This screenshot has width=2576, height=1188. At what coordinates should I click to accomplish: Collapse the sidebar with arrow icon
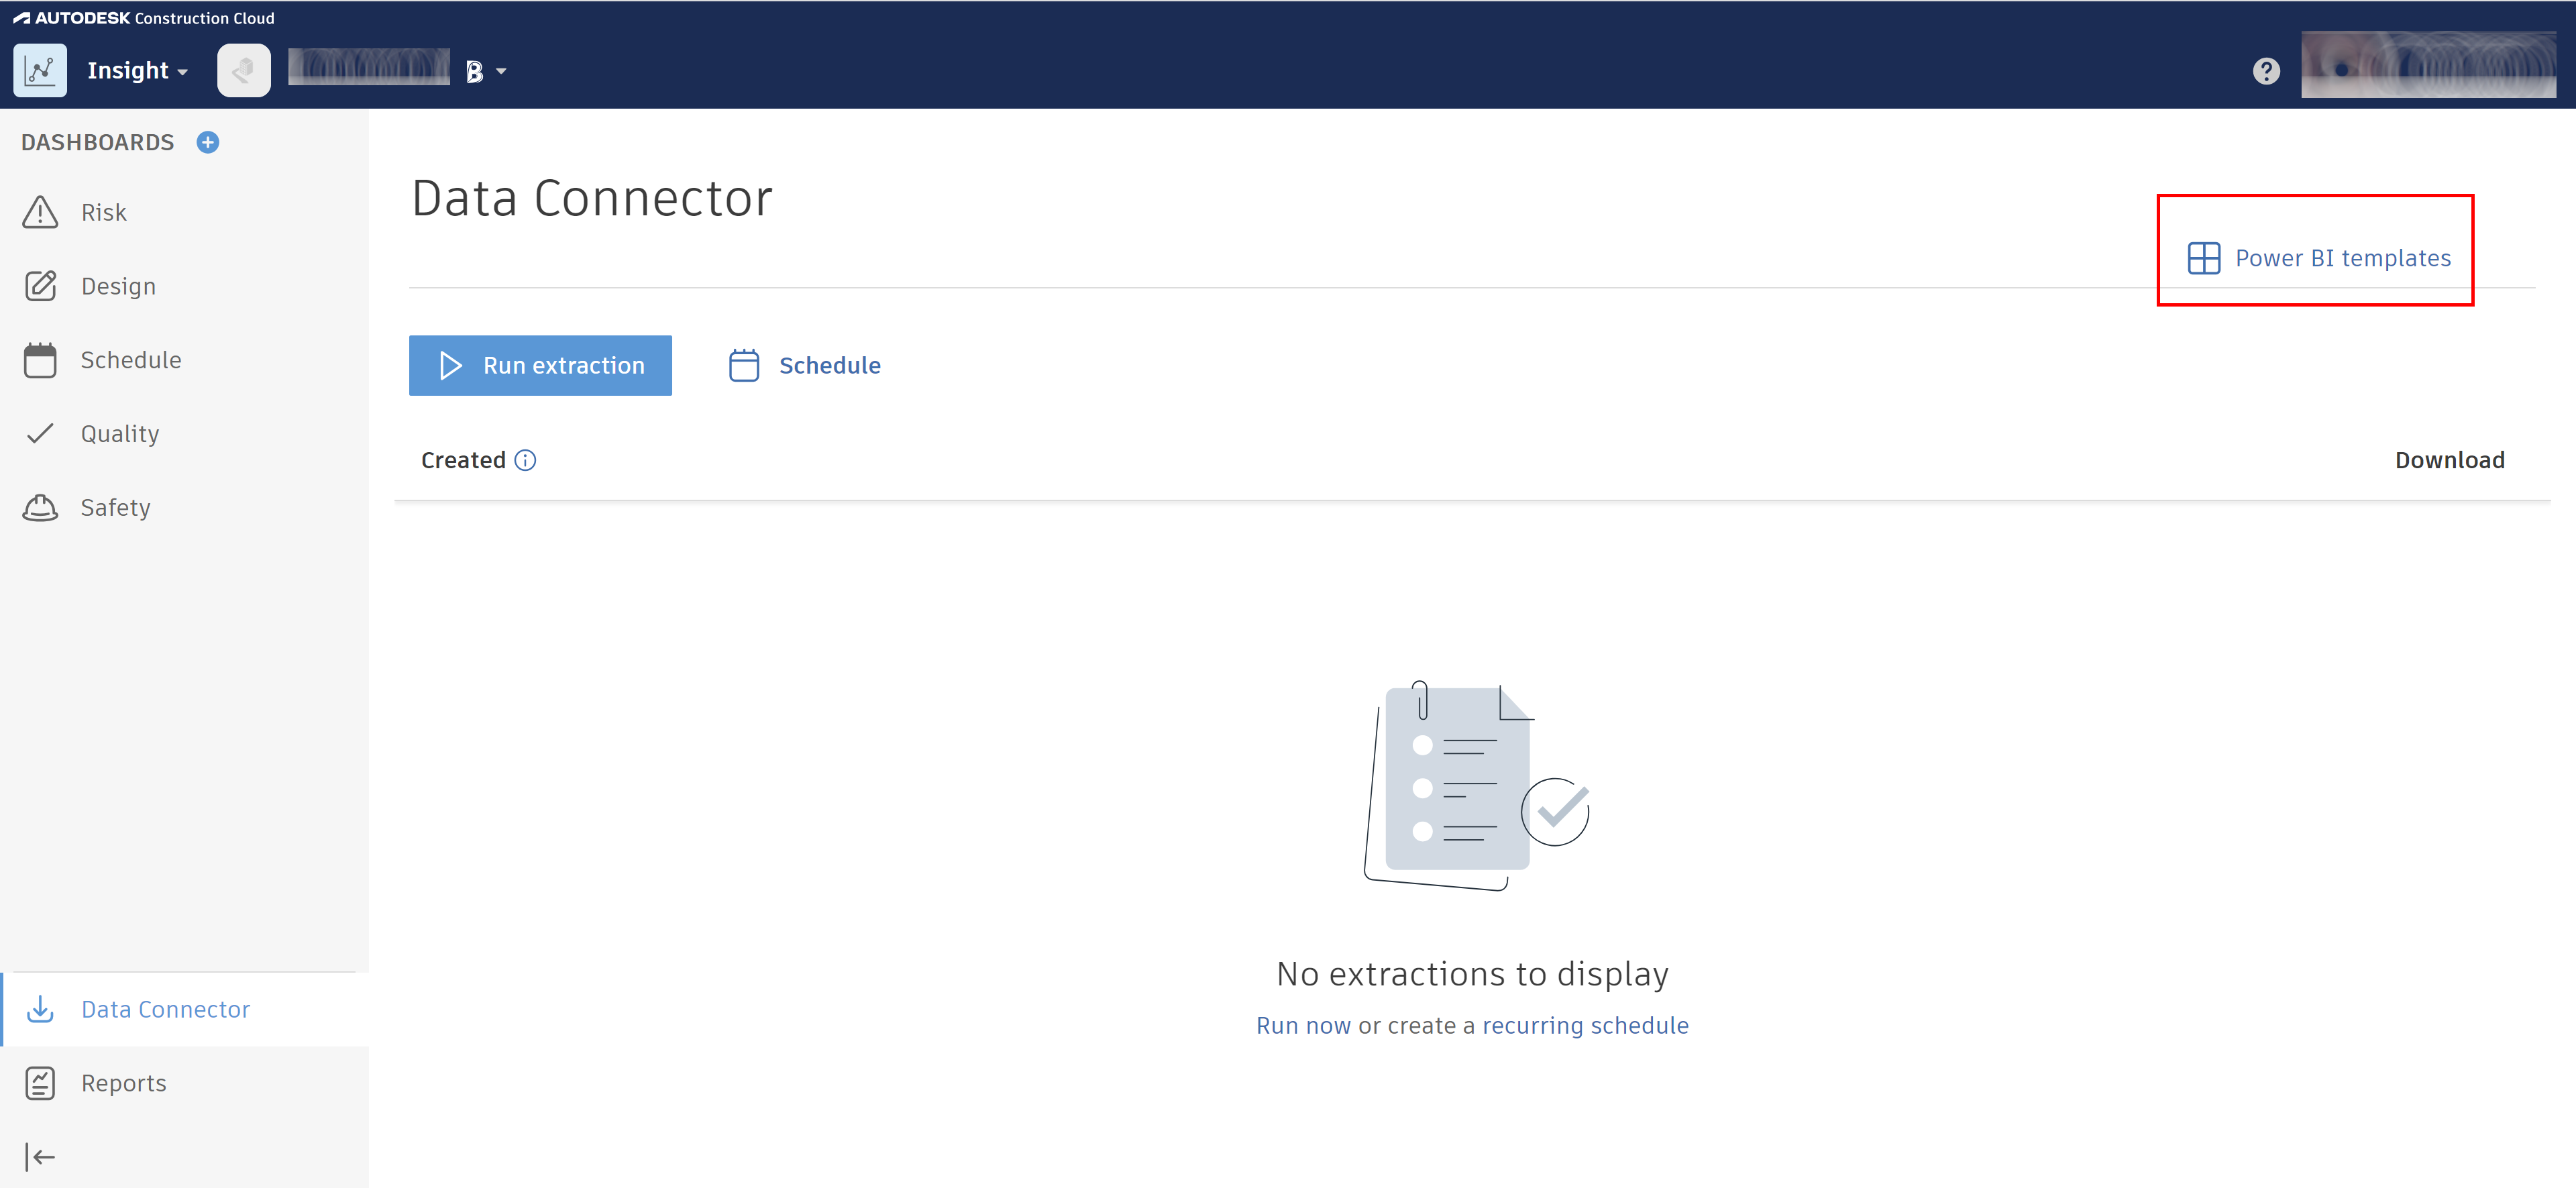pyautogui.click(x=40, y=1157)
